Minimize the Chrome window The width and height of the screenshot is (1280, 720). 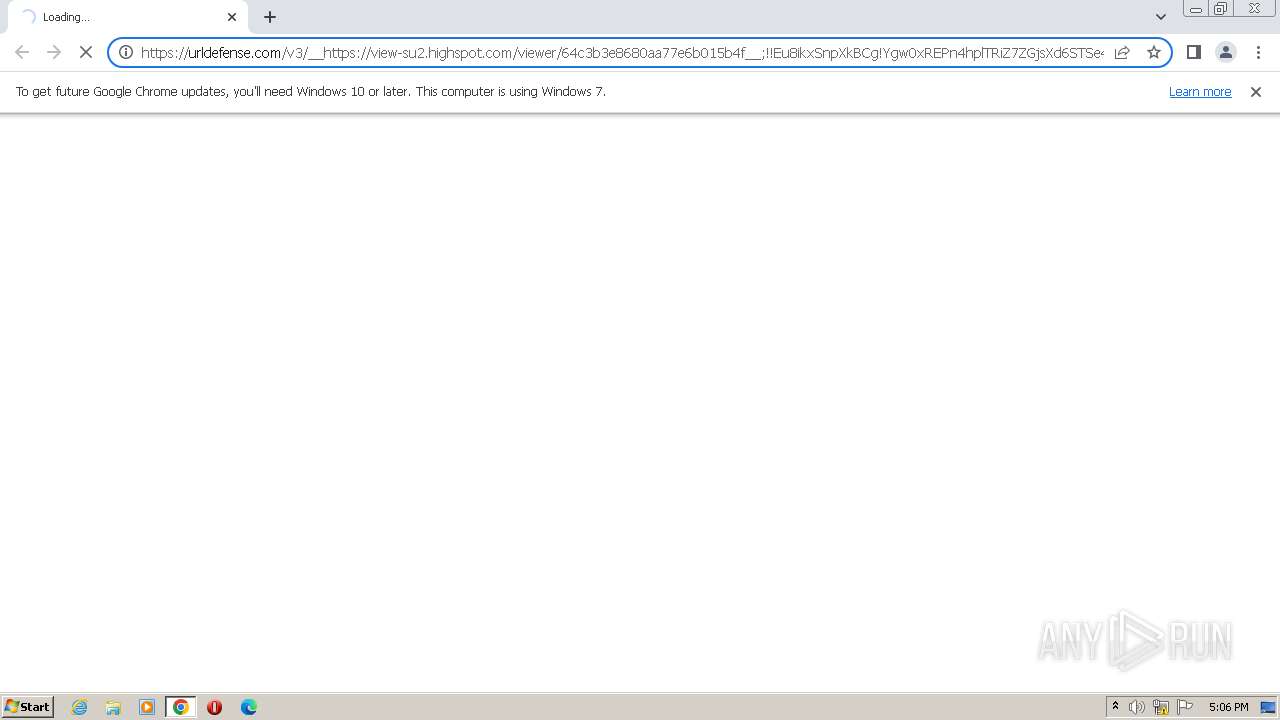point(1195,9)
